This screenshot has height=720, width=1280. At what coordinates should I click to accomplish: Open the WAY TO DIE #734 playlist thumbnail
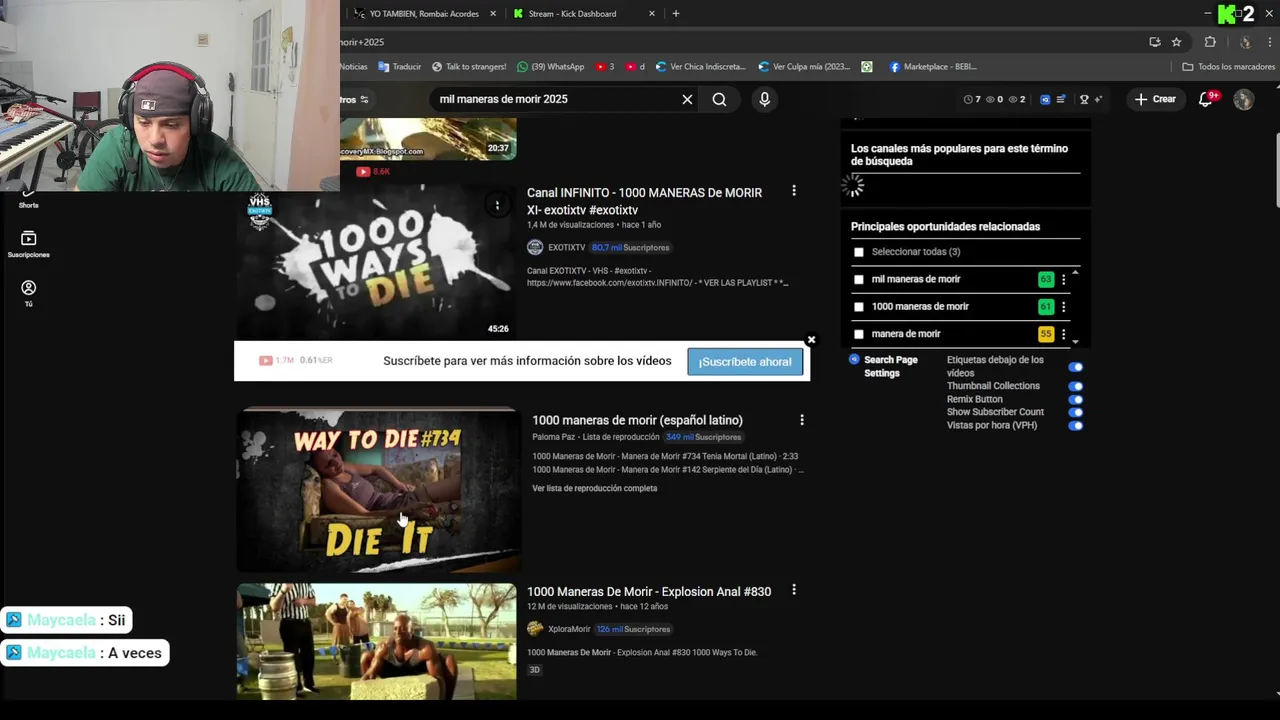(377, 489)
